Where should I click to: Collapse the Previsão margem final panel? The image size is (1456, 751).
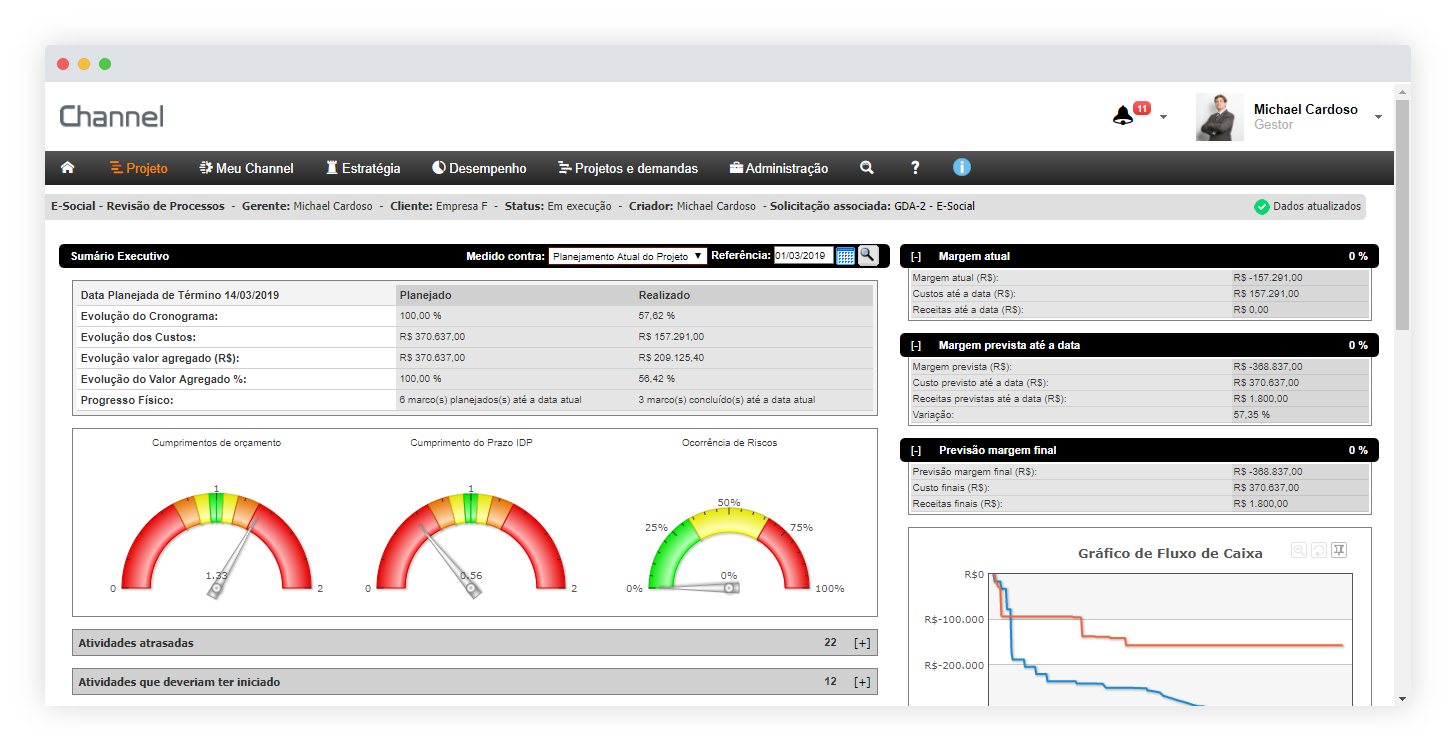click(916, 450)
